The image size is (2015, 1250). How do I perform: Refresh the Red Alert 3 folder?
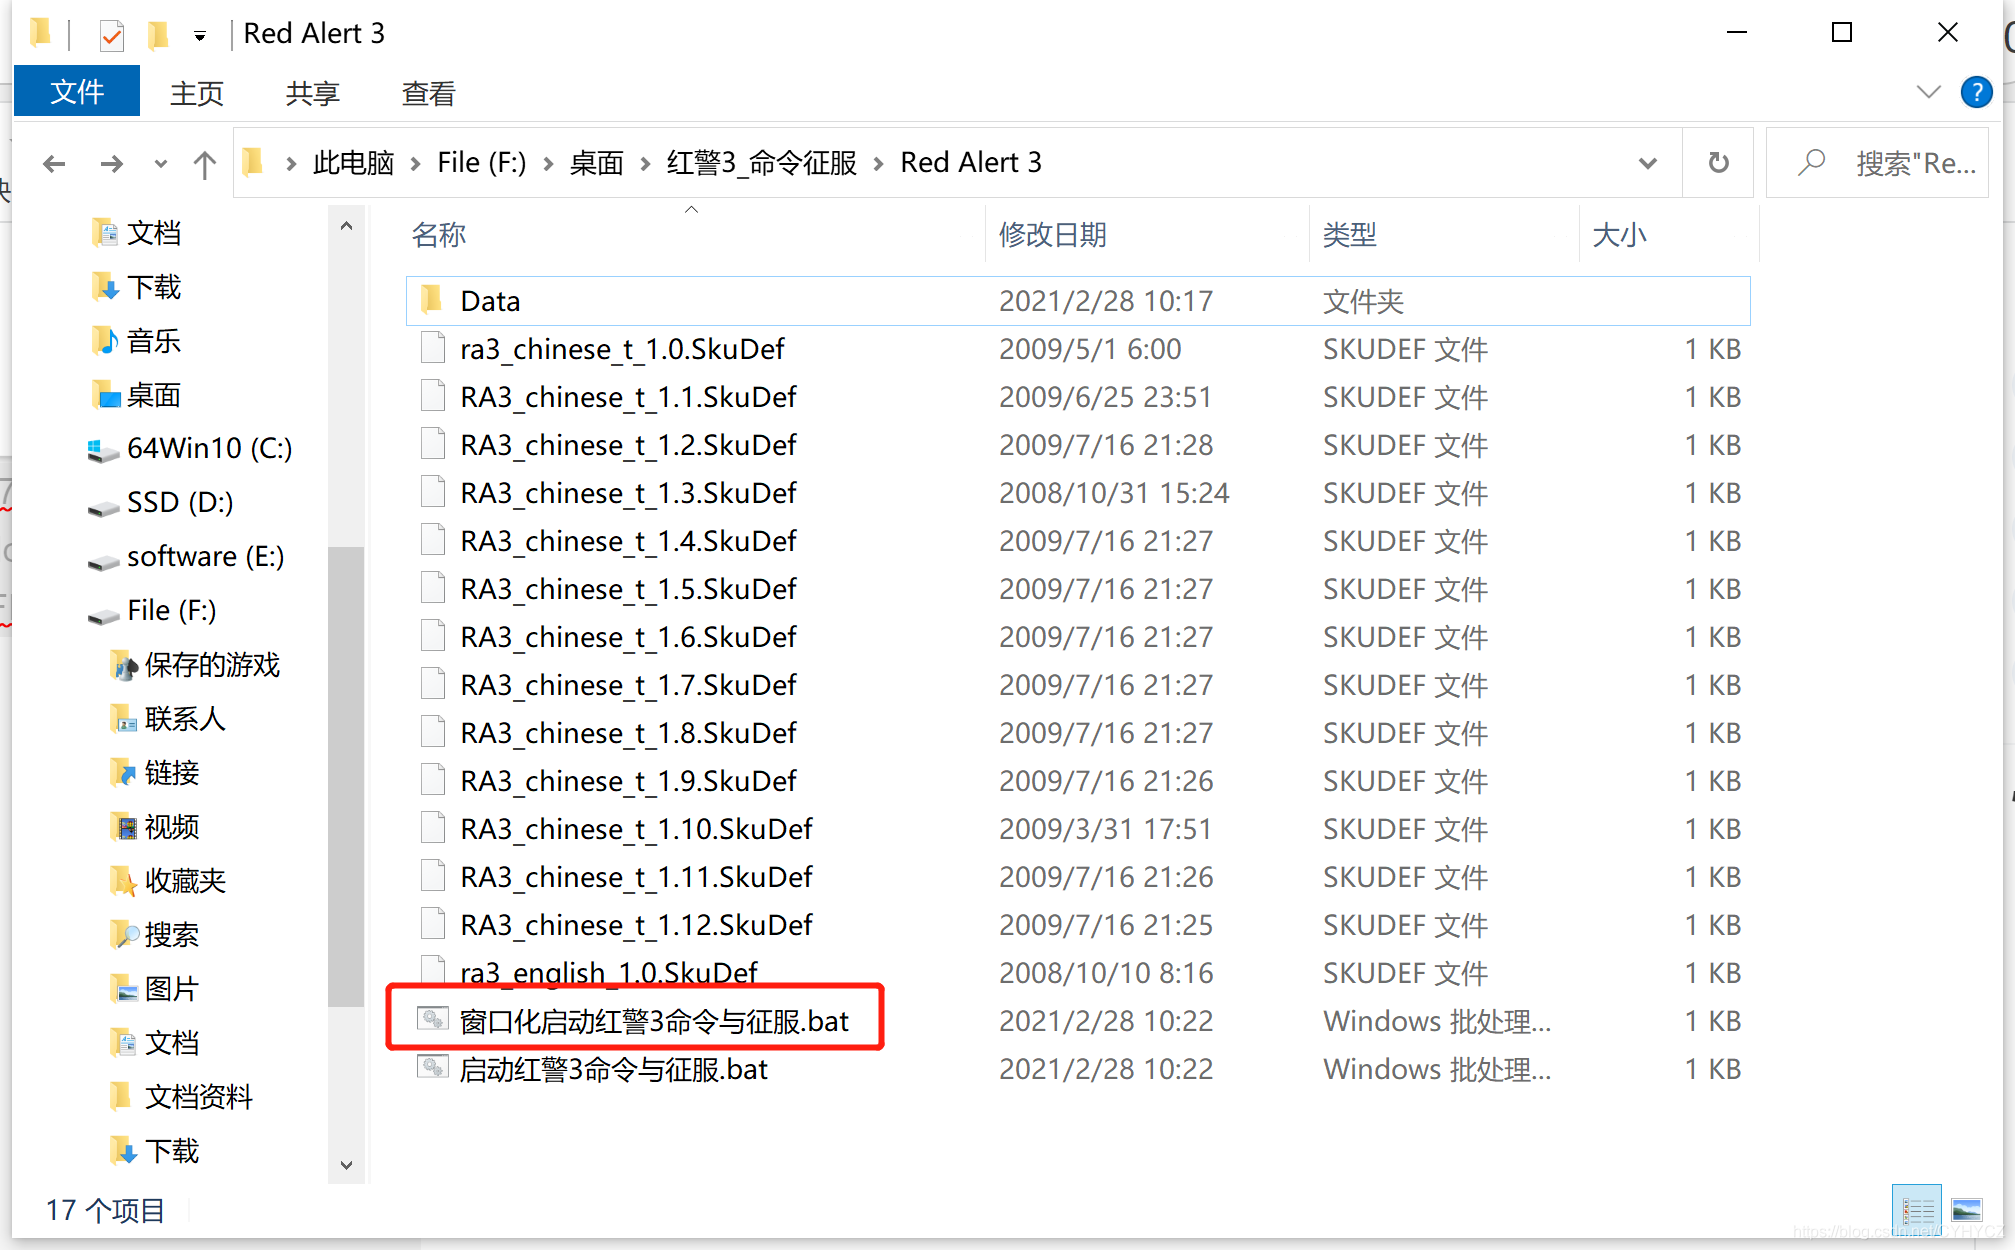1718,162
